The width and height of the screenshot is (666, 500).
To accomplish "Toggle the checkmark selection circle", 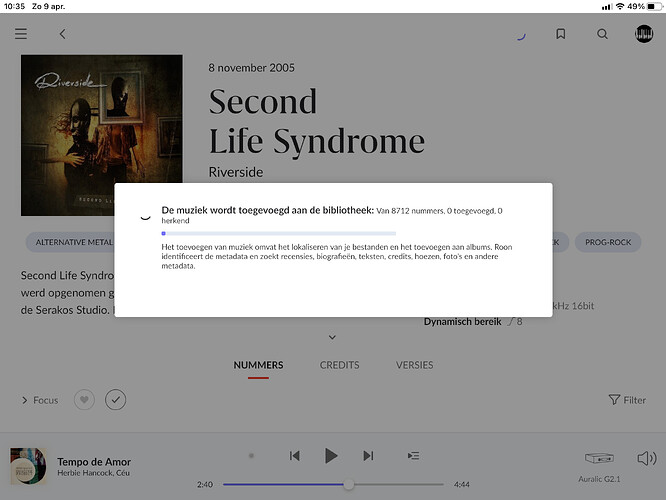I will (116, 400).
